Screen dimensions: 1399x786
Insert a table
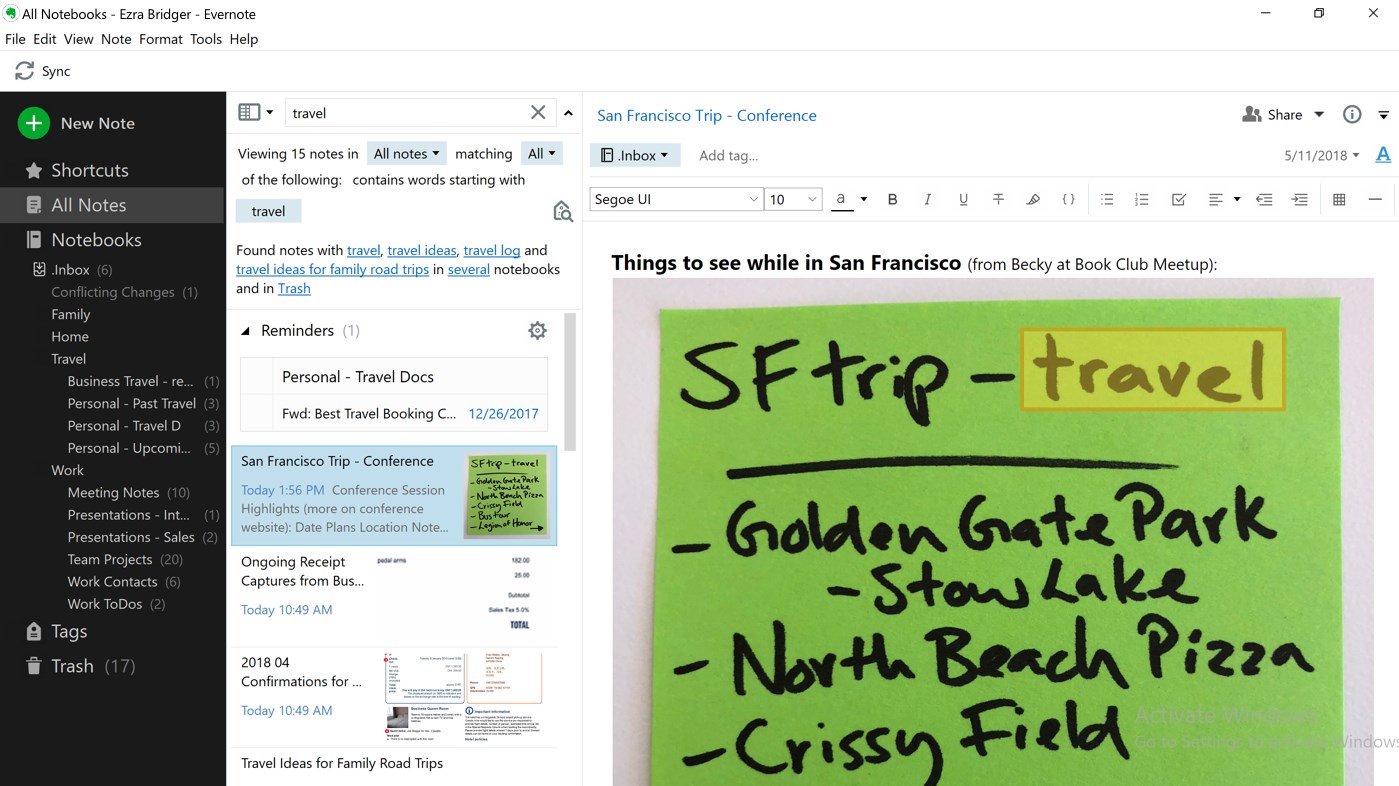click(1339, 200)
